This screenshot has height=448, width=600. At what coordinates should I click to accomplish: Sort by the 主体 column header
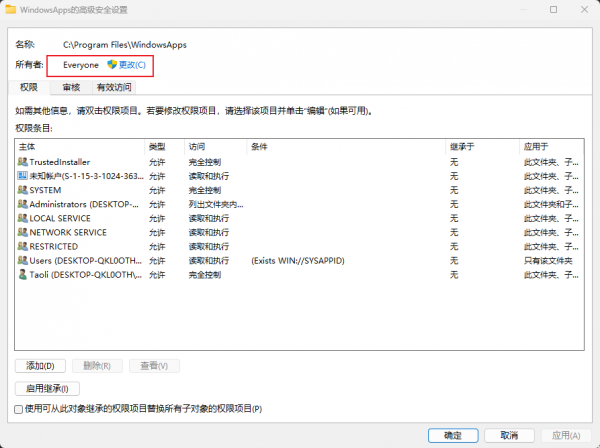pyautogui.click(x=80, y=147)
